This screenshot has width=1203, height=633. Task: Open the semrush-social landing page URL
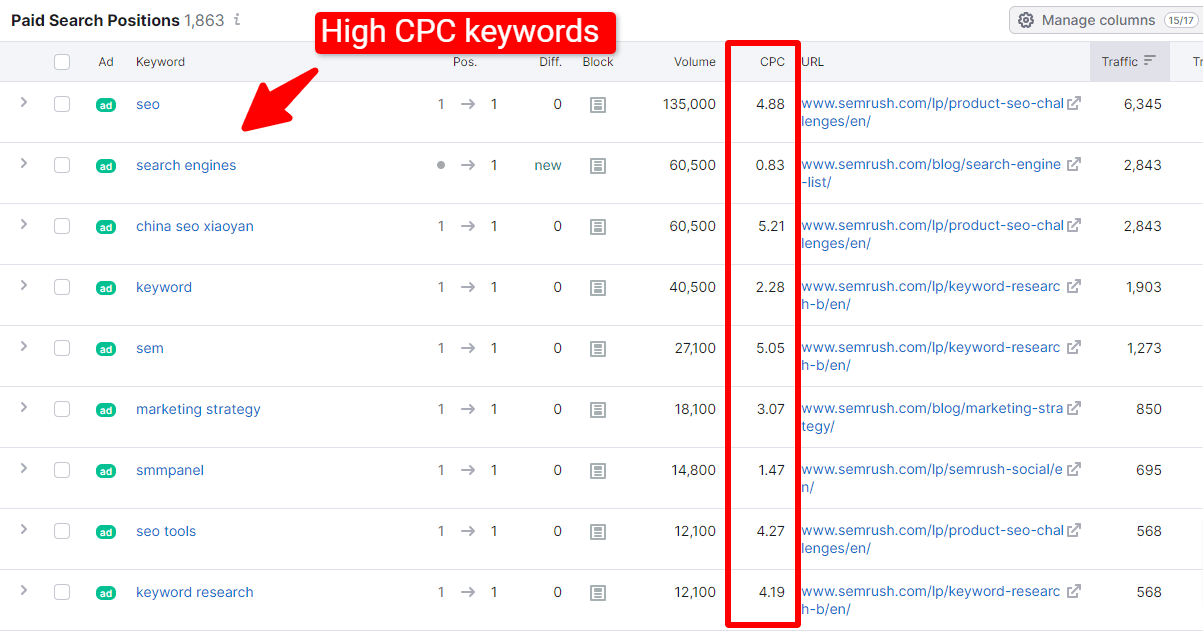(x=932, y=478)
